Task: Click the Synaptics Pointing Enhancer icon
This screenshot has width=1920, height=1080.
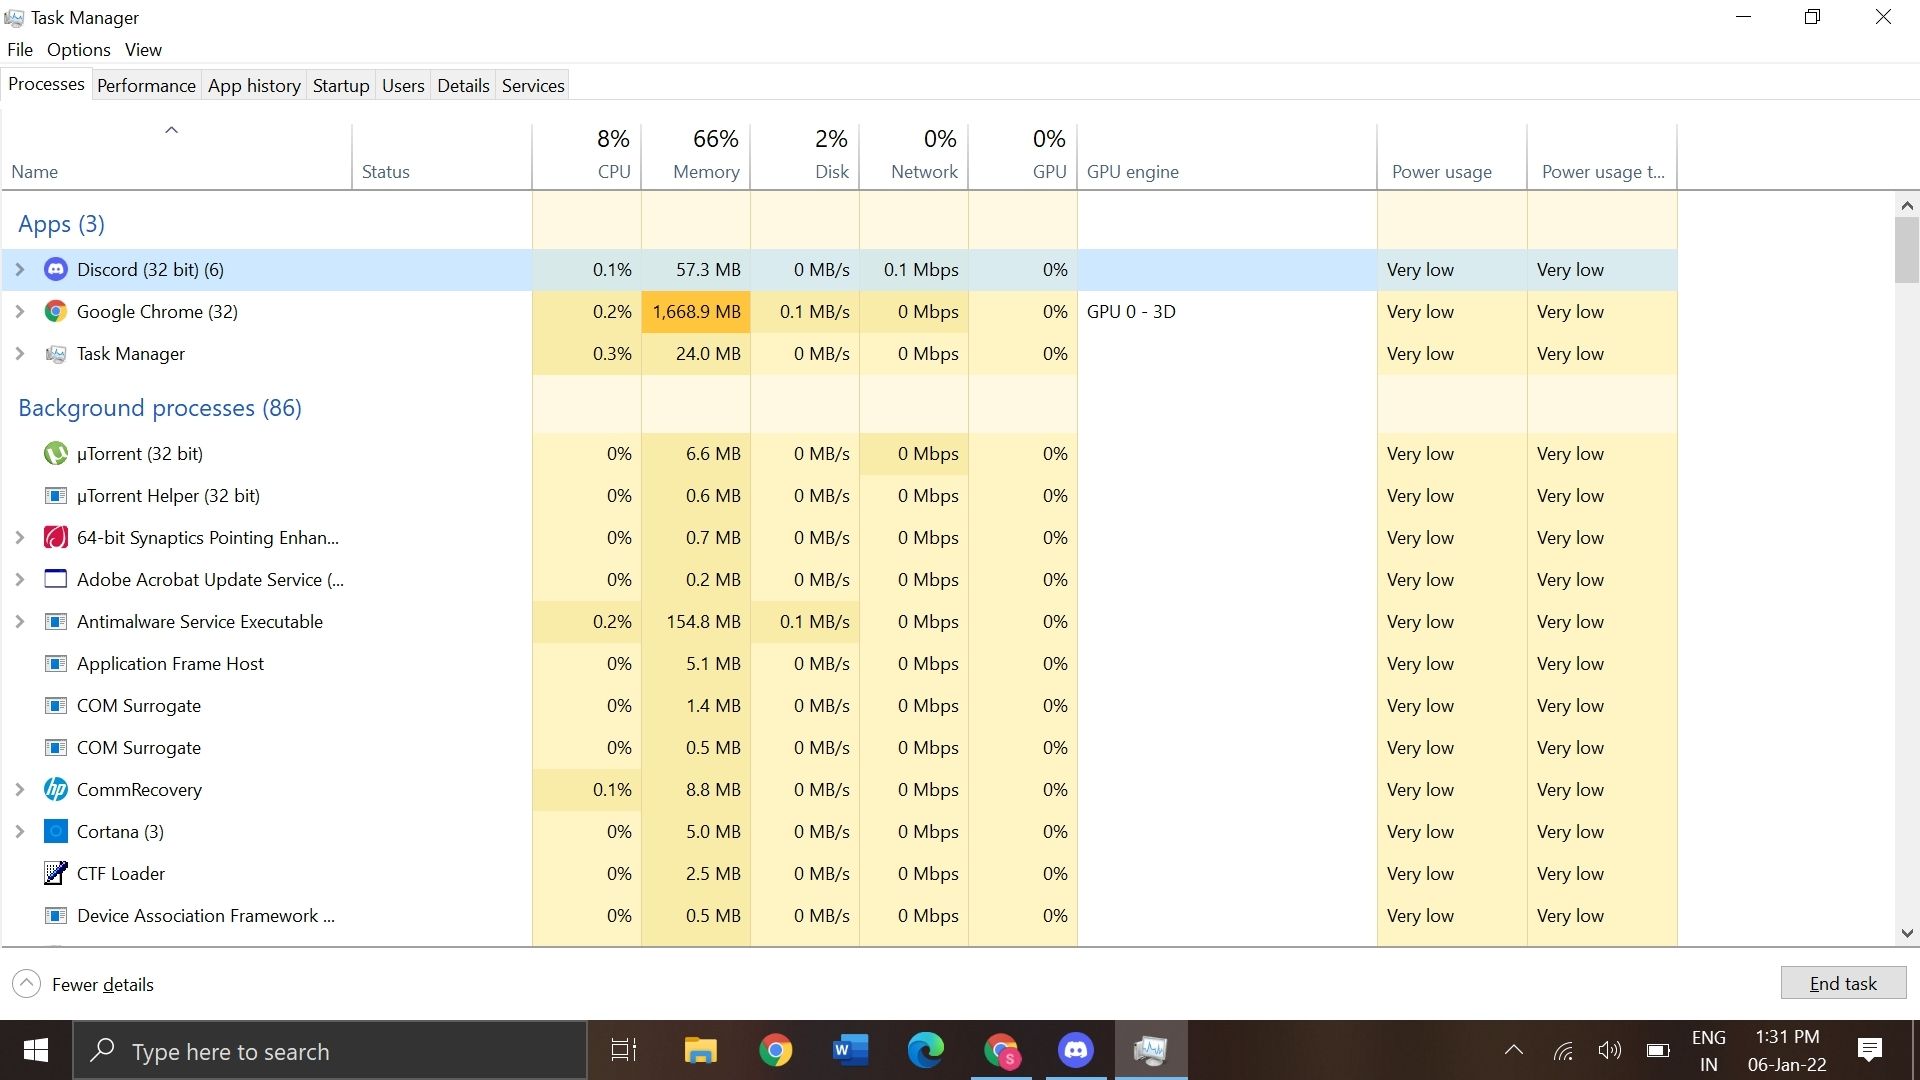Action: point(56,538)
